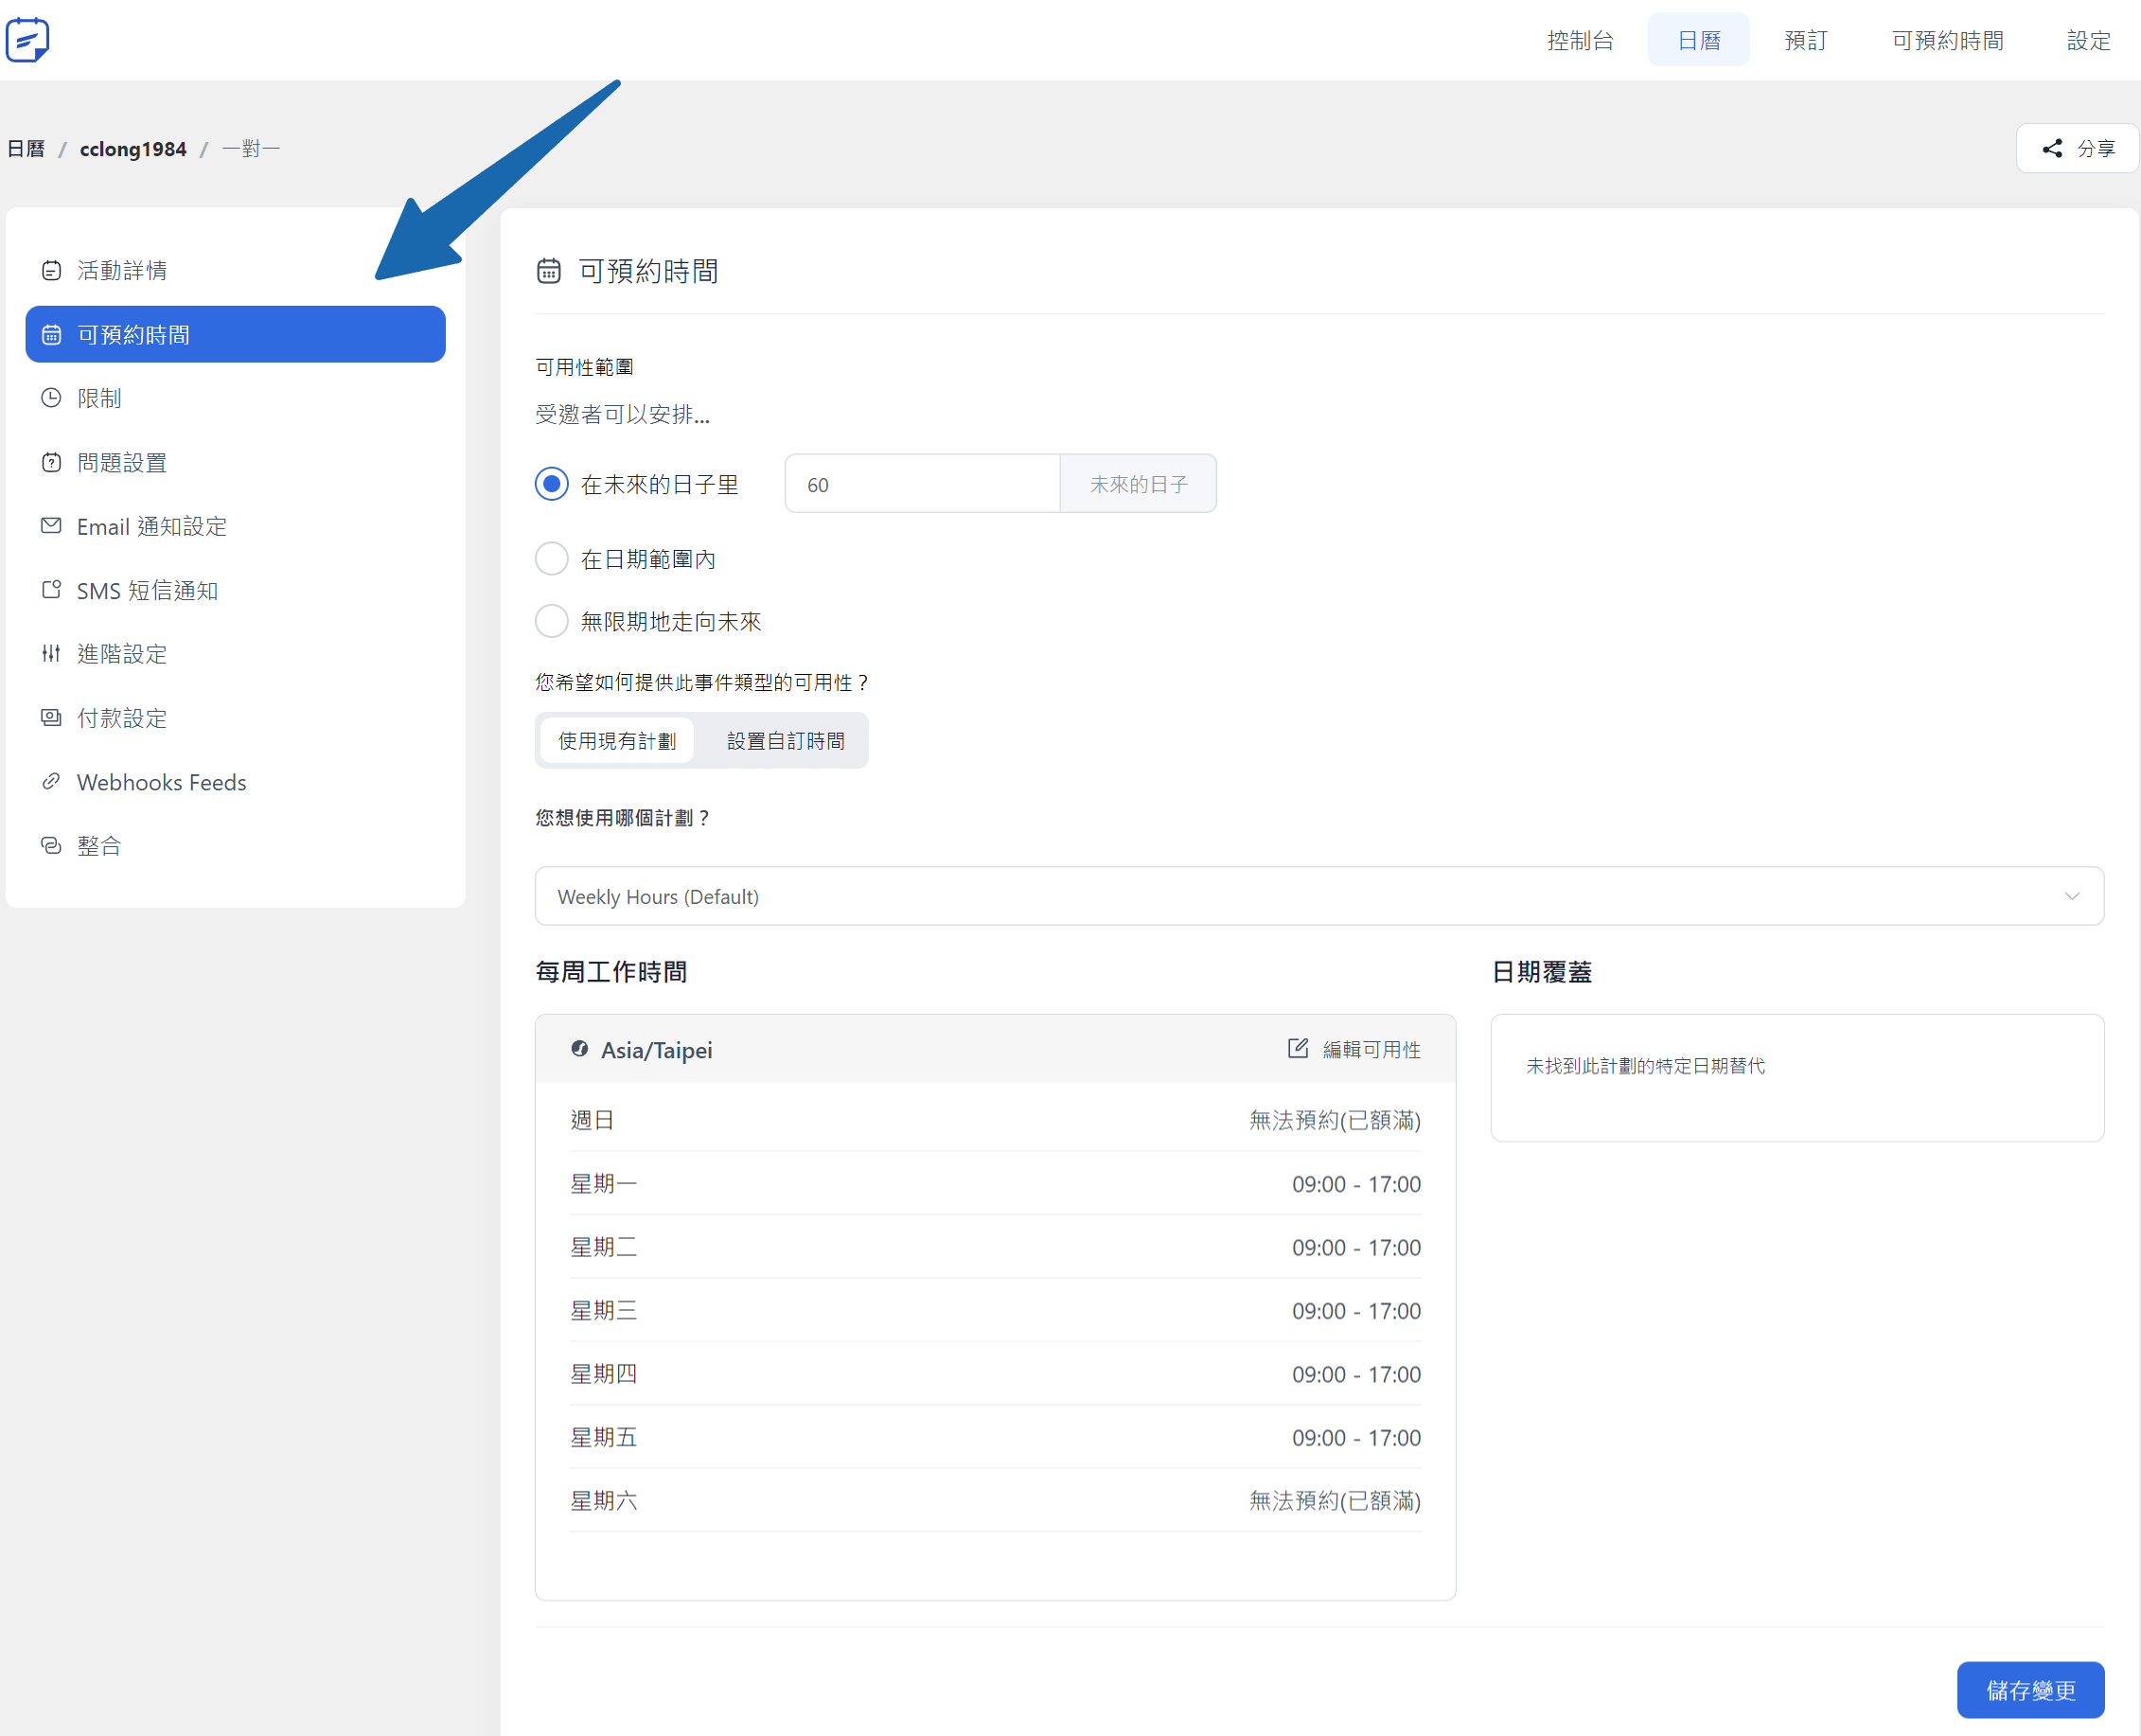Click the chevron arrow of the schedule selector

2071,896
